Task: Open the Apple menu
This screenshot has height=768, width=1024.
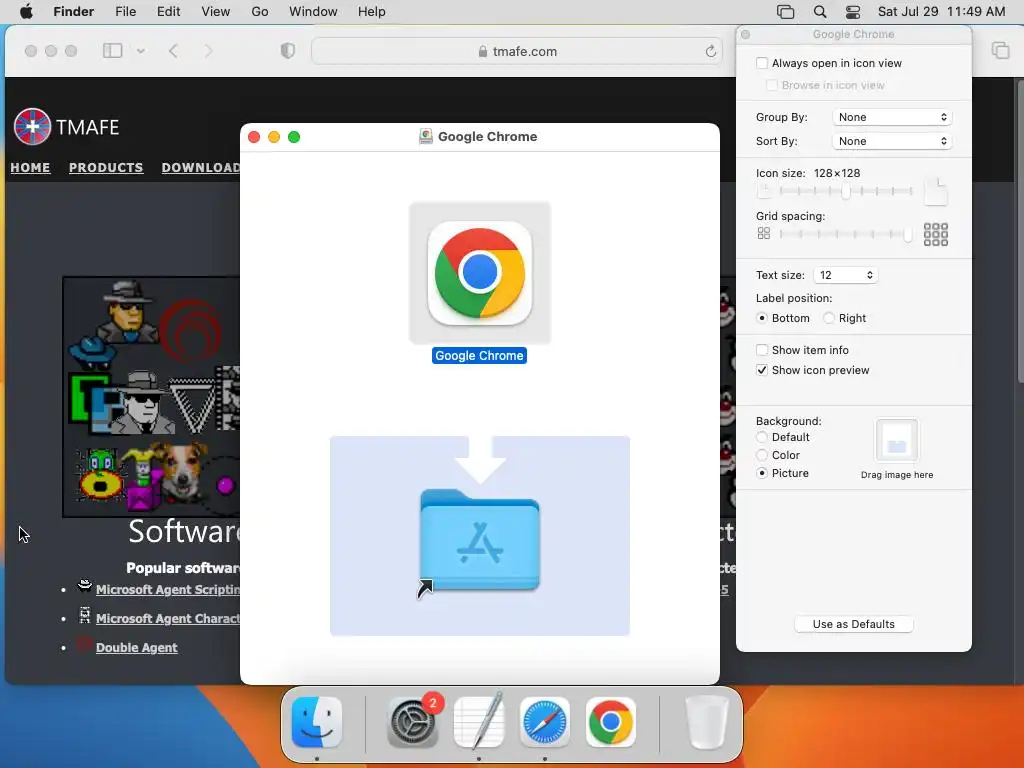Action: pyautogui.click(x=26, y=12)
